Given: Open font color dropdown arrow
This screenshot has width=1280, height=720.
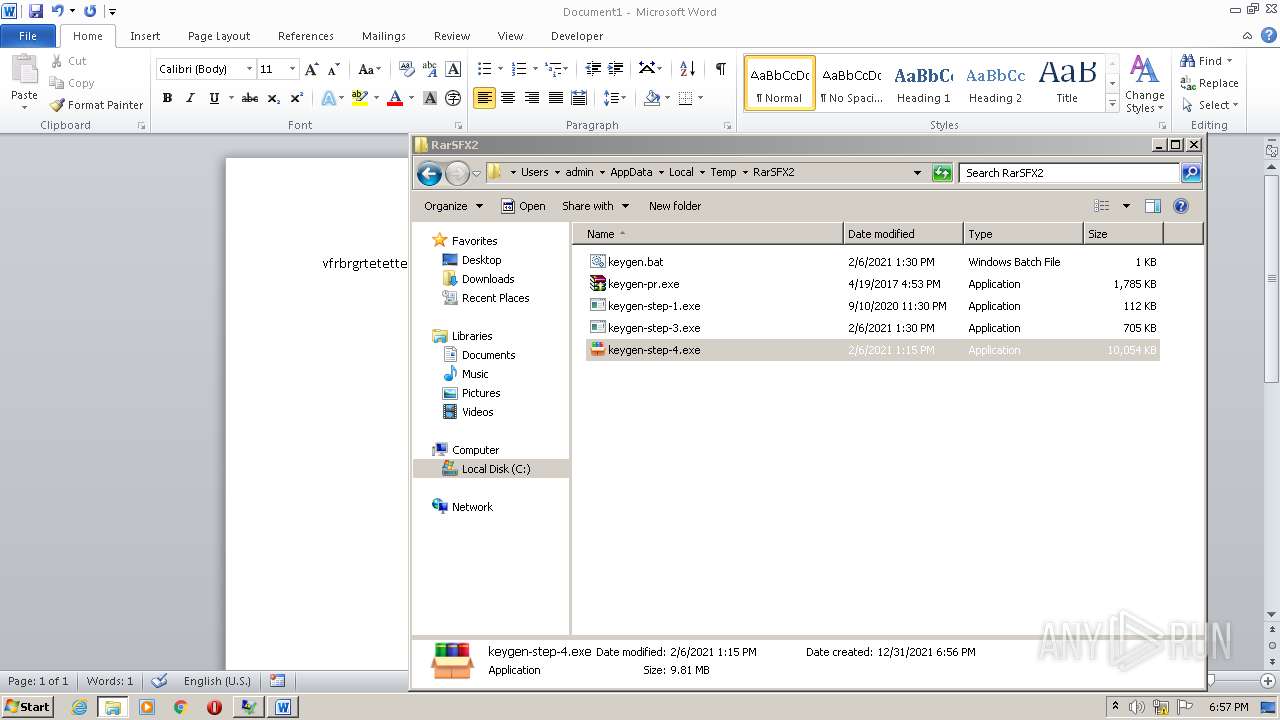Looking at the screenshot, I should (x=411, y=98).
